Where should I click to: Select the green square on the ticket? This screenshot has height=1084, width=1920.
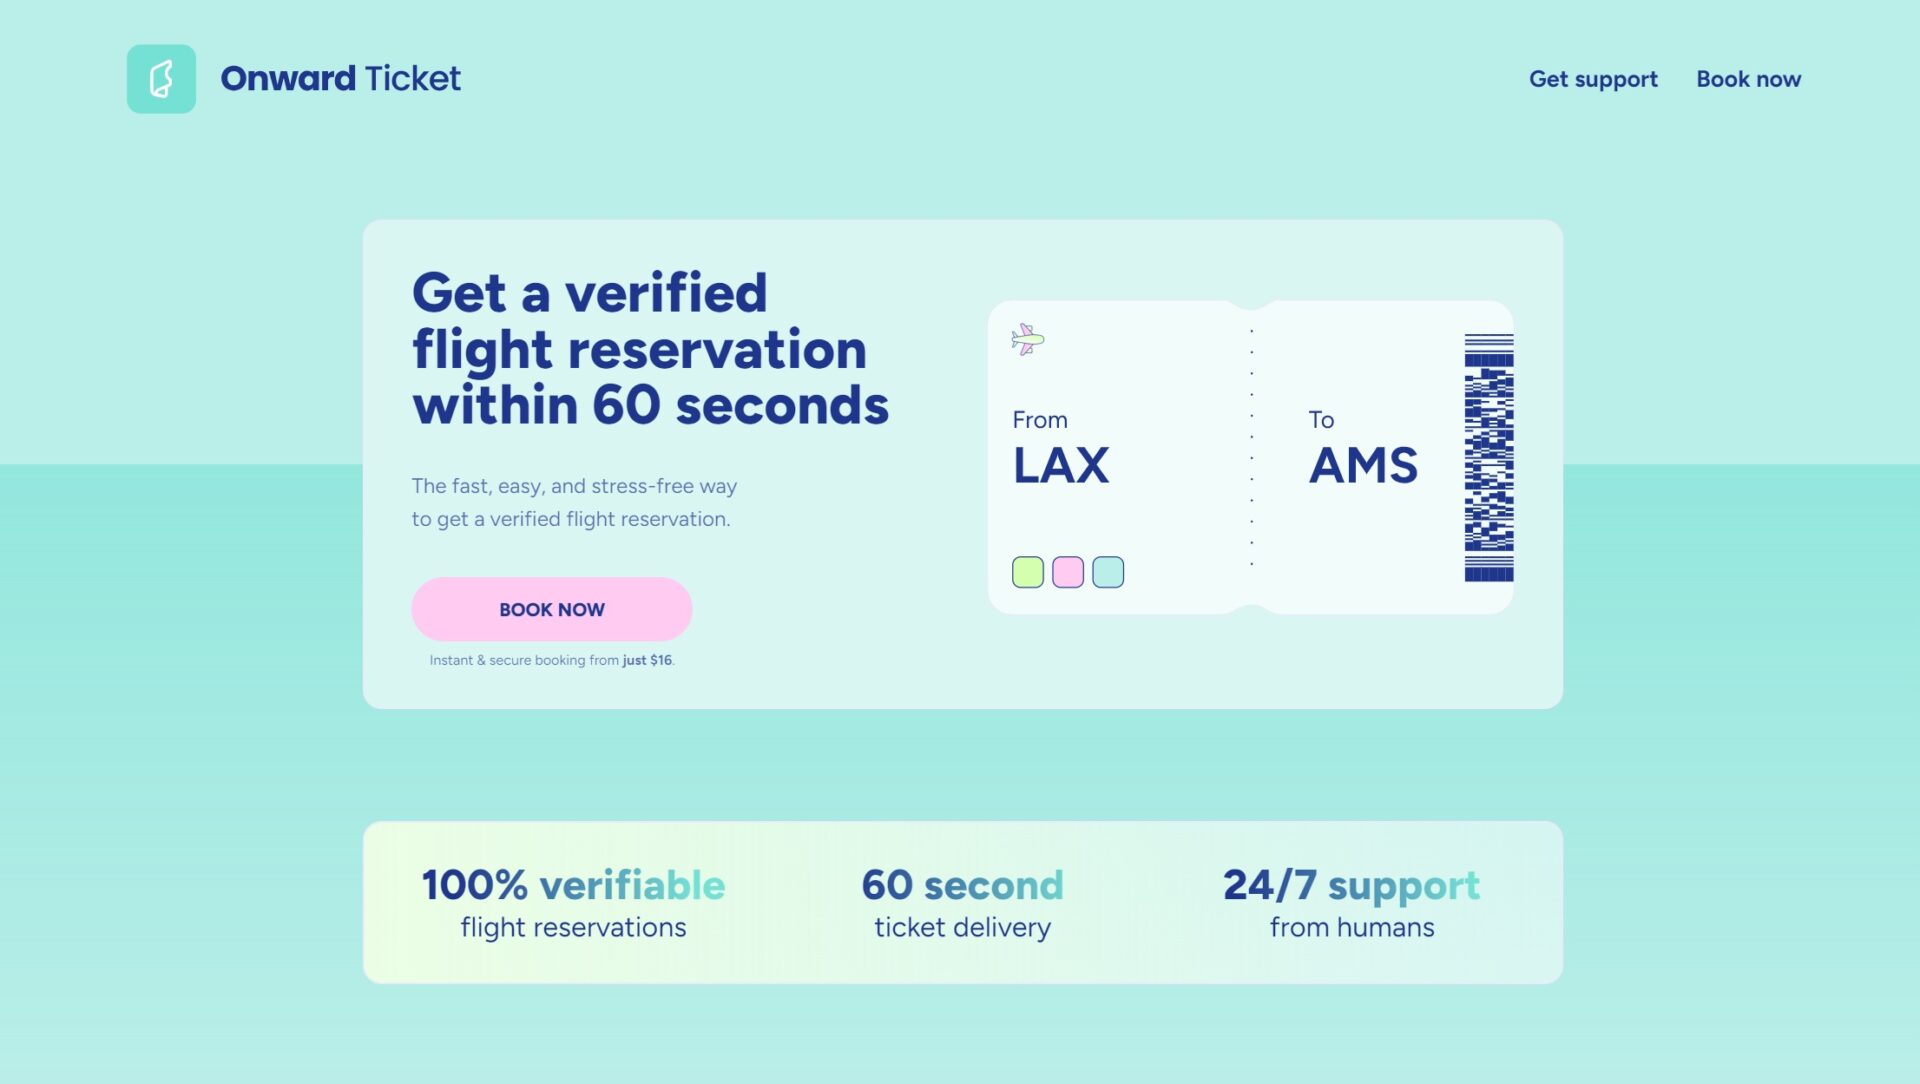[x=1027, y=572]
